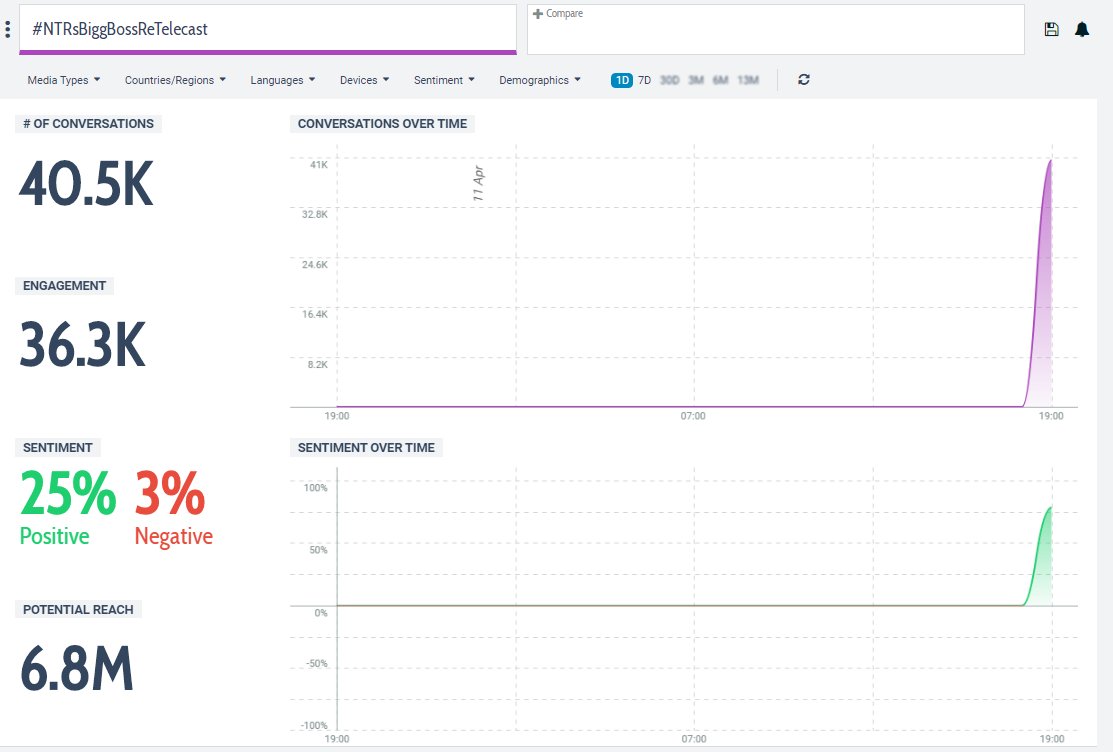The width and height of the screenshot is (1113, 752).
Task: Open the three-dot options menu
Action: tap(8, 29)
